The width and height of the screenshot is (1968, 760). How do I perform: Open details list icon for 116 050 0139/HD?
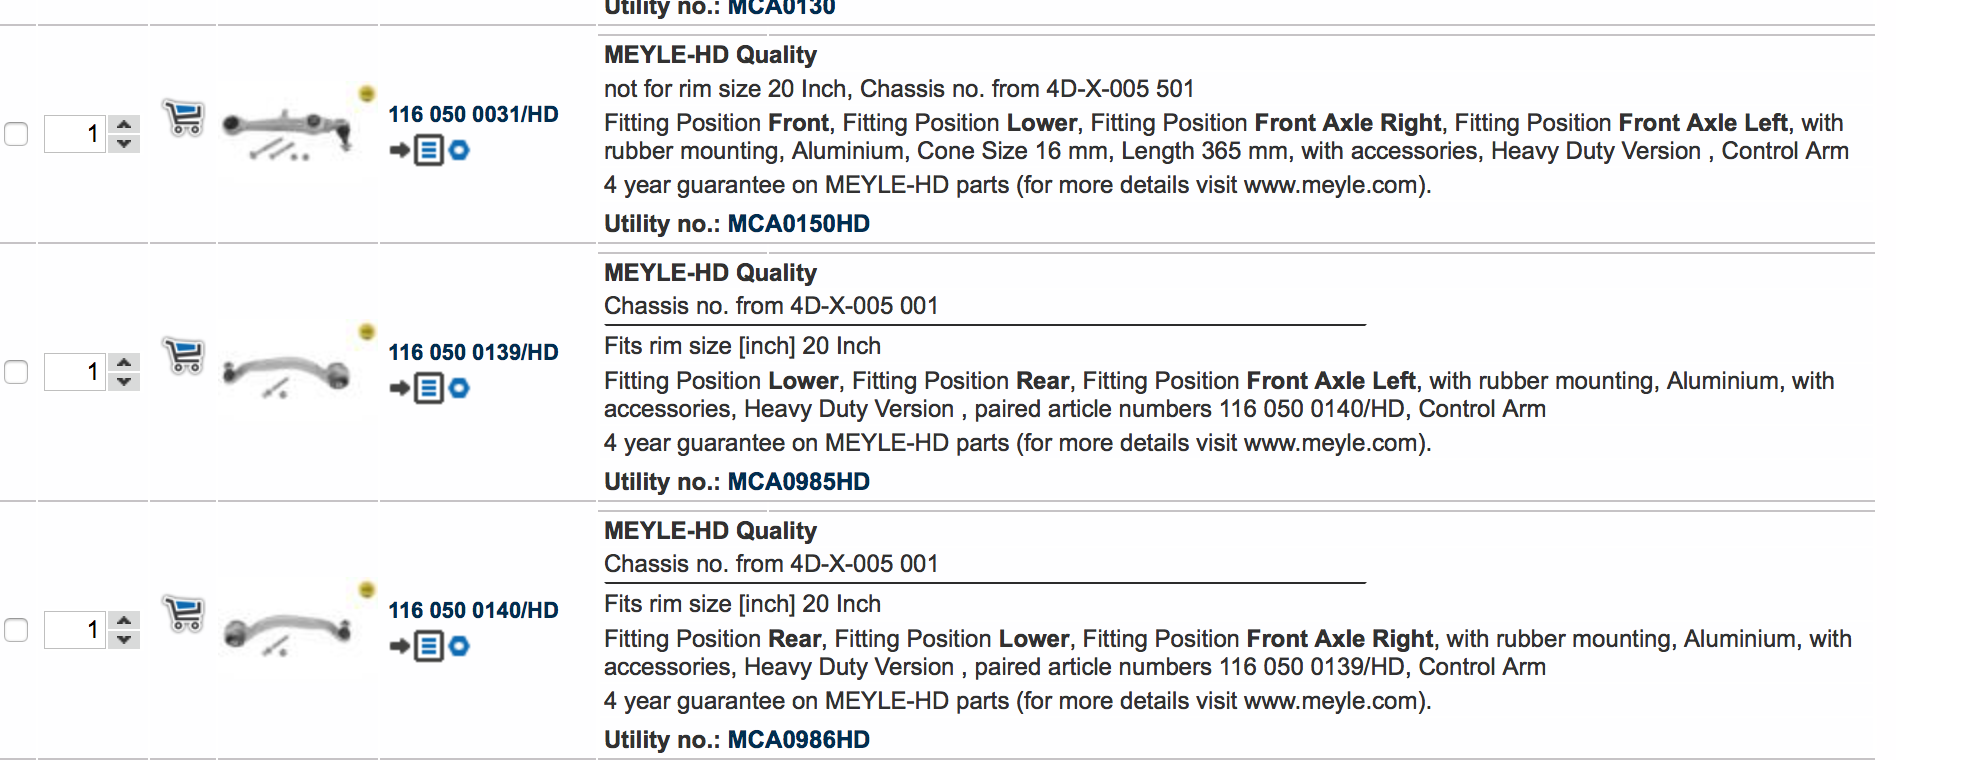click(x=429, y=388)
